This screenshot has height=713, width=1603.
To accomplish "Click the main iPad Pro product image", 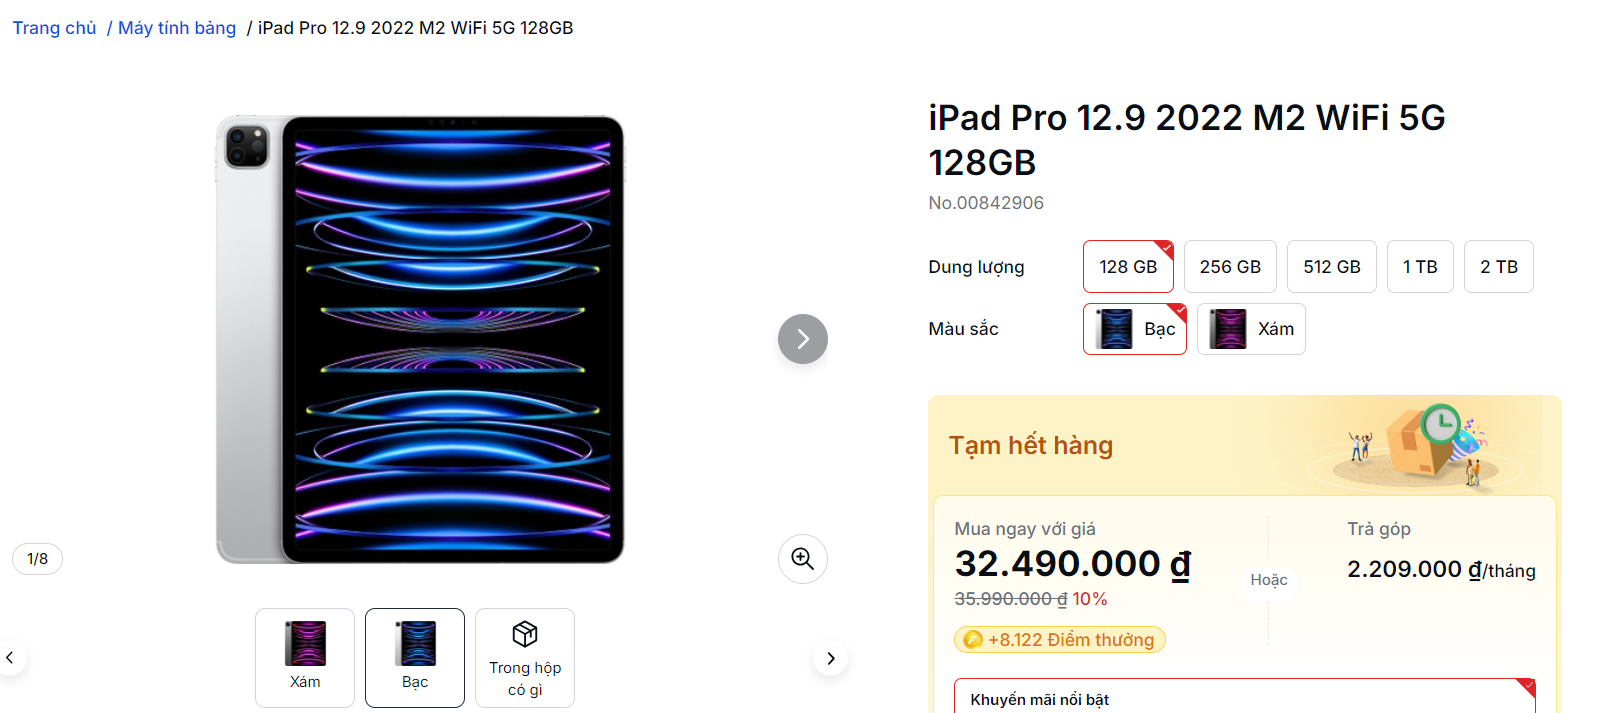I will [420, 339].
